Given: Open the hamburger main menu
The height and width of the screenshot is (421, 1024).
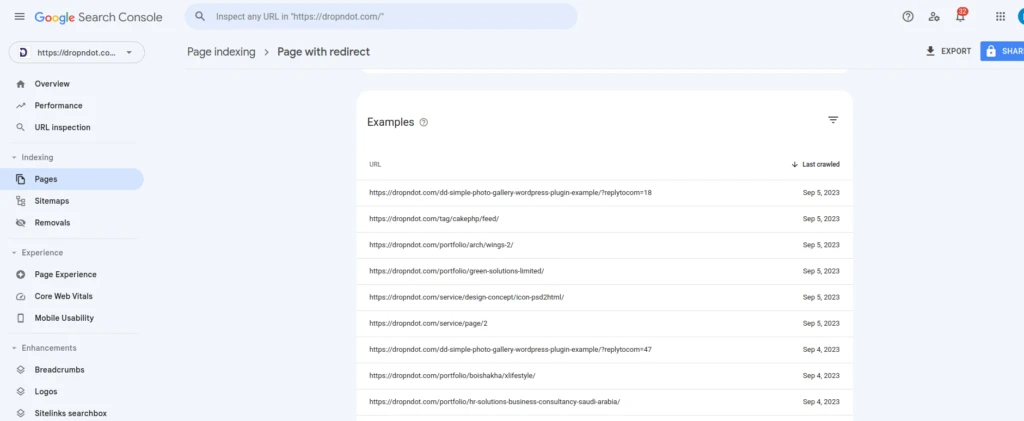Looking at the screenshot, I should click(x=20, y=17).
